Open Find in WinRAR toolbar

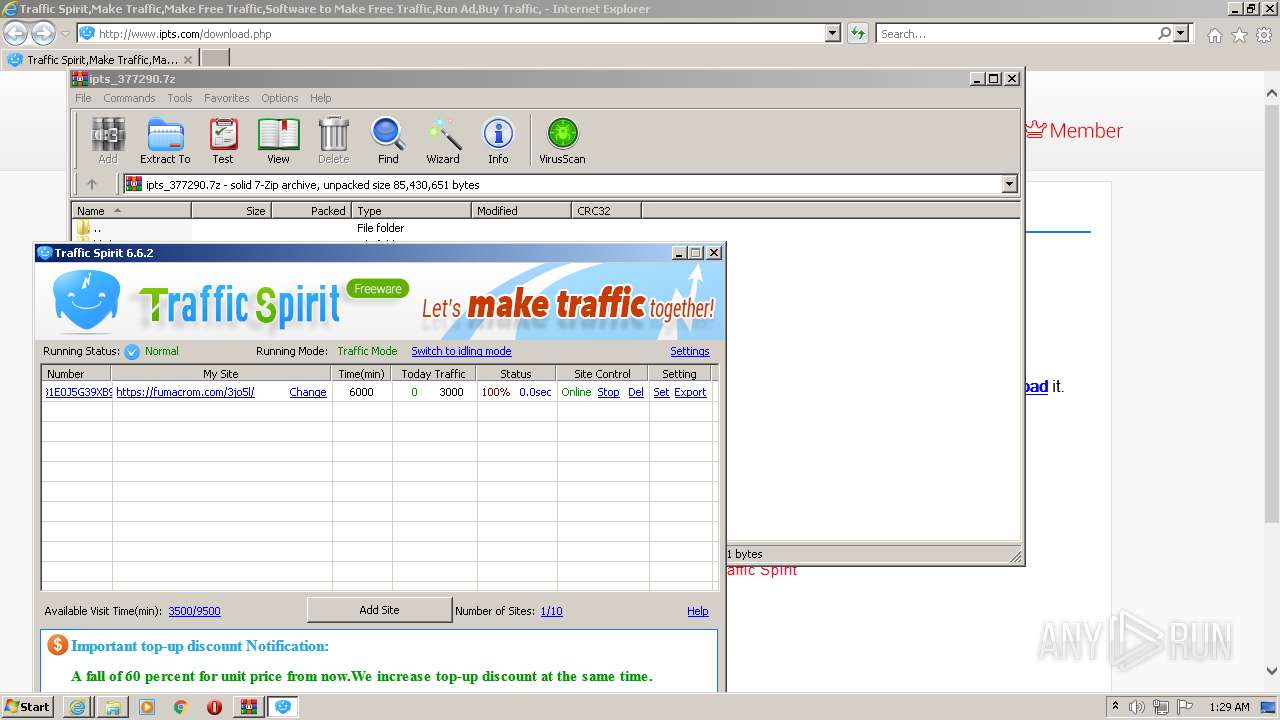(x=388, y=141)
